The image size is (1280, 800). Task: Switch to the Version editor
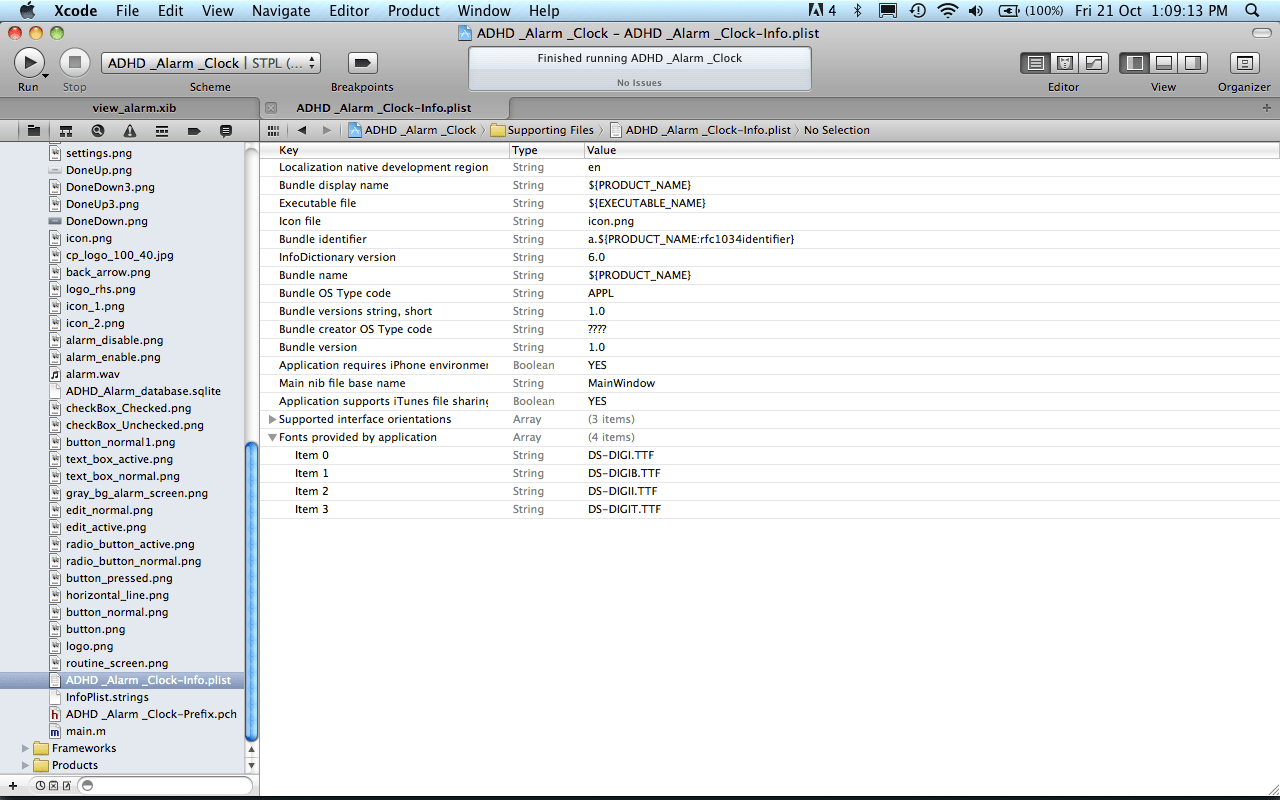pos(1094,63)
